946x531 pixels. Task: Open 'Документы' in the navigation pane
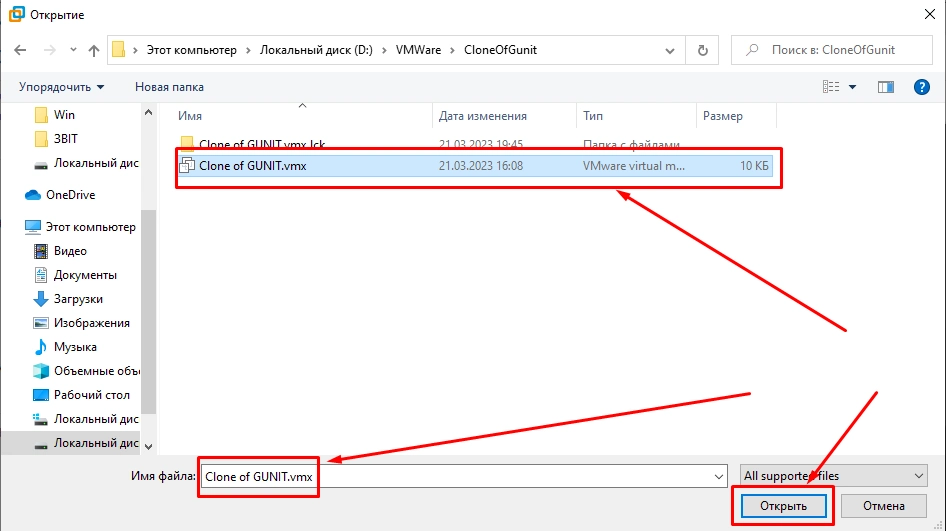(85, 275)
